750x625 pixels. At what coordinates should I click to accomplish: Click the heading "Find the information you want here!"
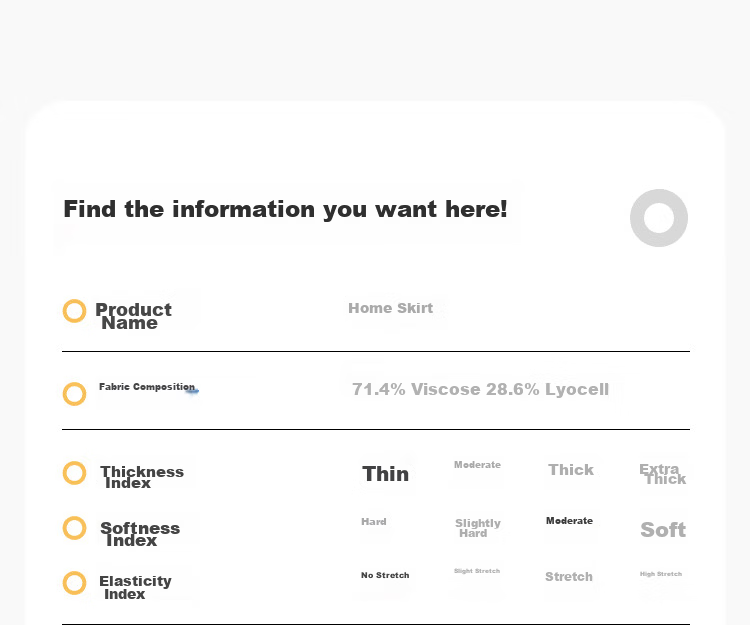[286, 209]
